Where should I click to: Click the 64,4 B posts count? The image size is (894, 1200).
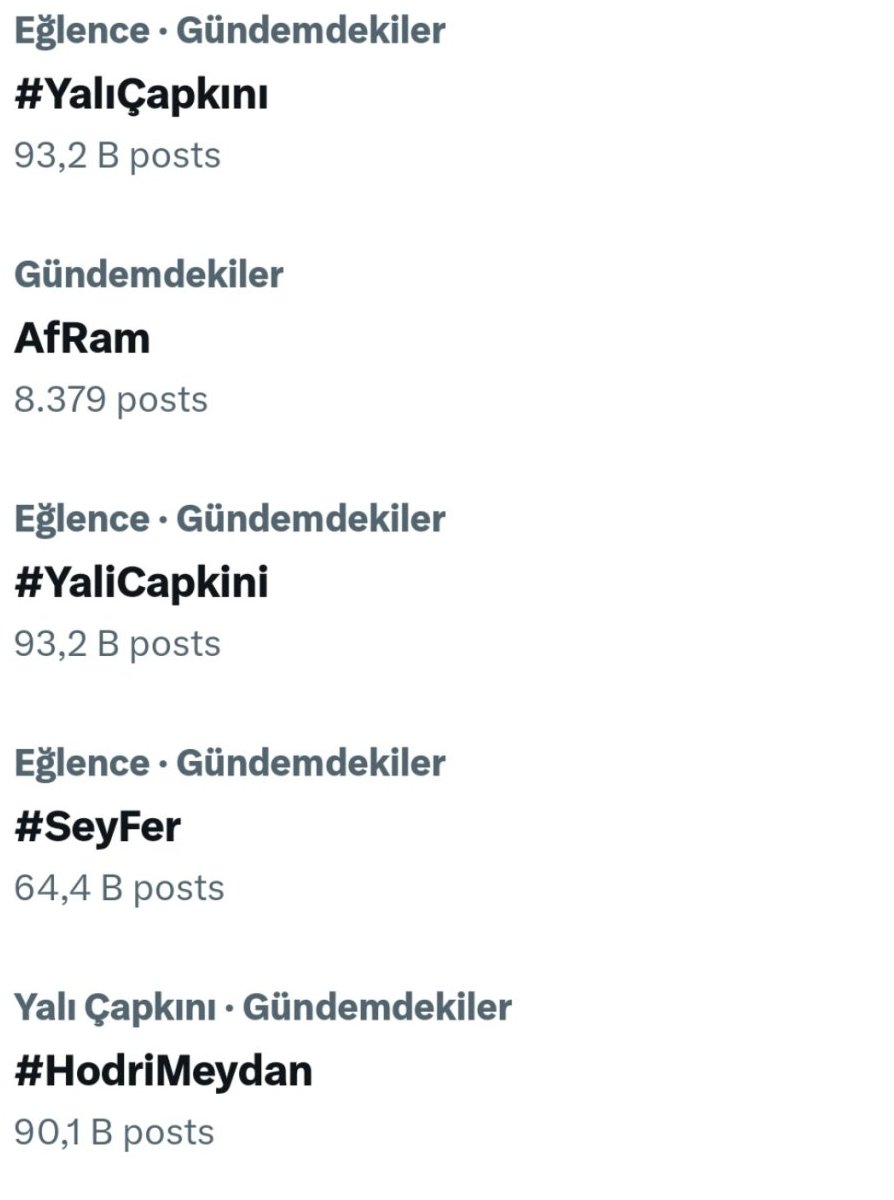click(x=119, y=887)
